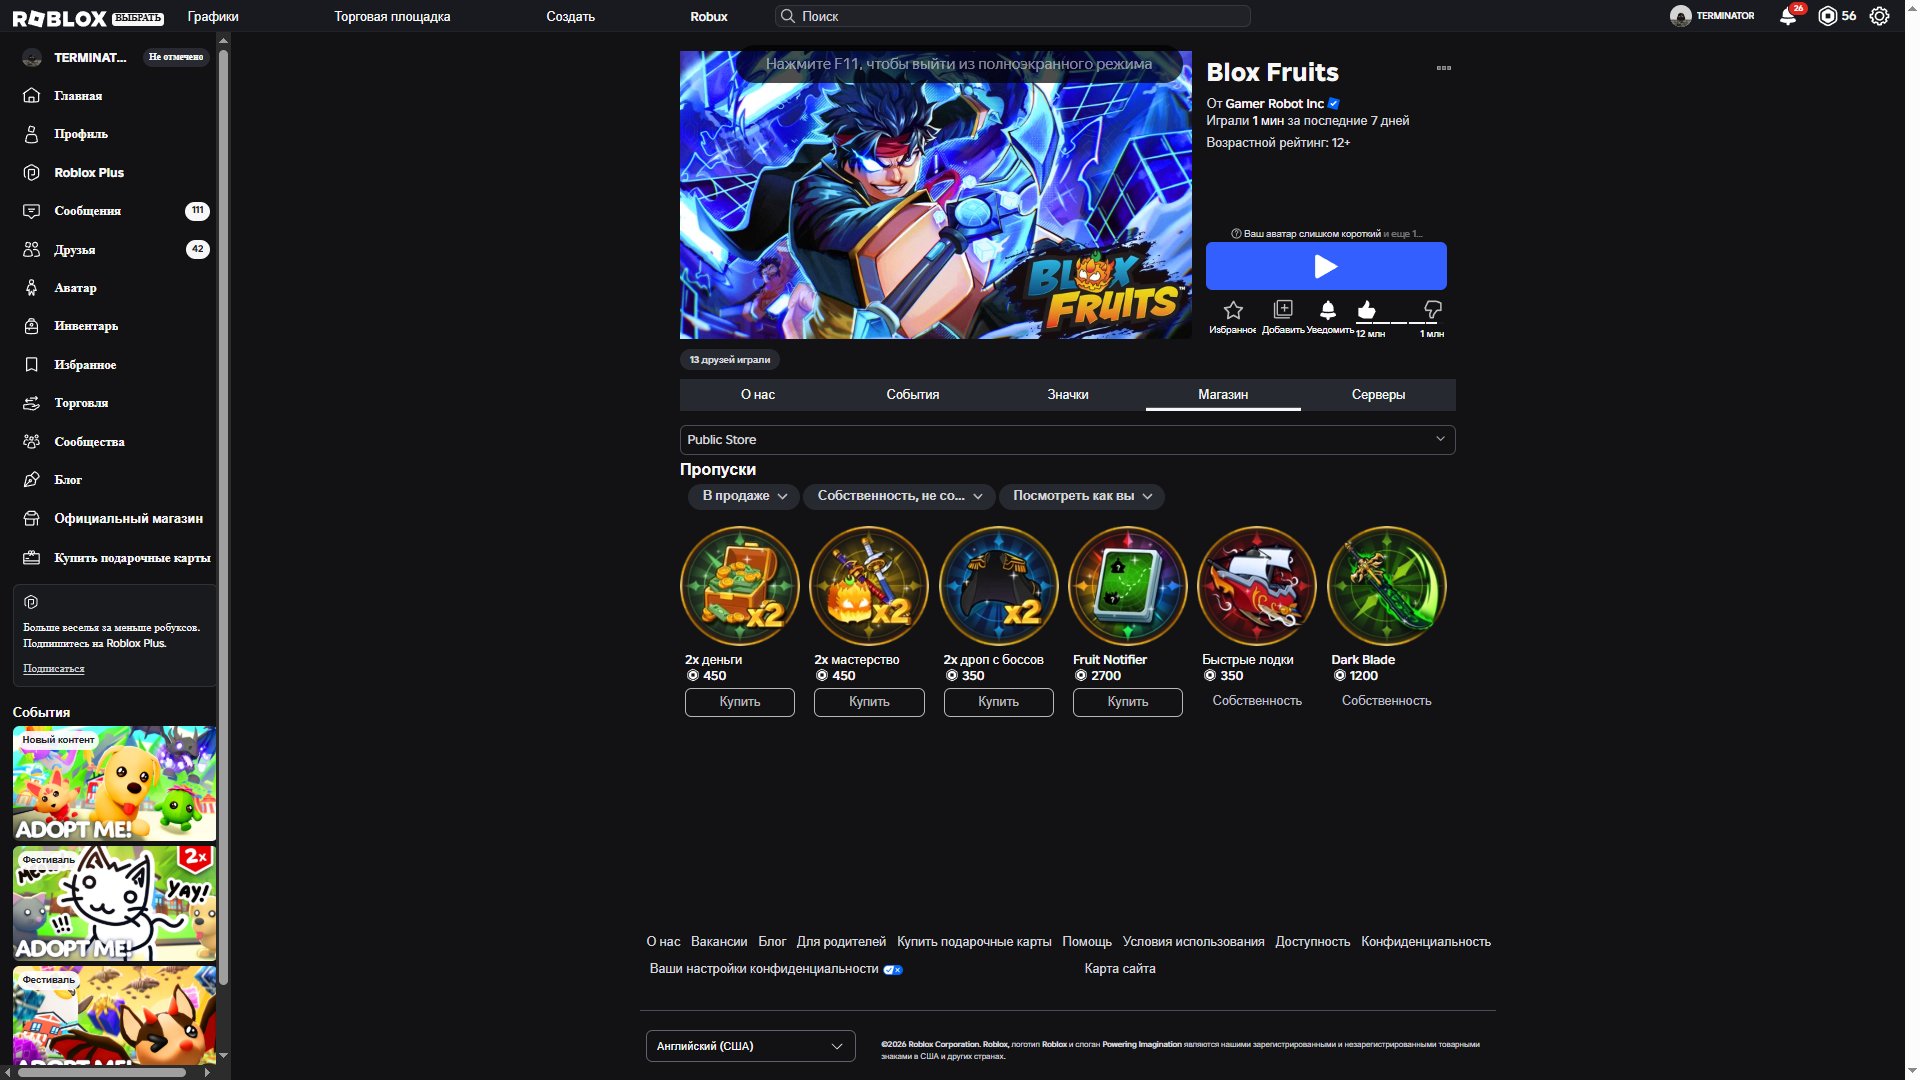Click the Подписаться Roblox Plus link

[54, 668]
